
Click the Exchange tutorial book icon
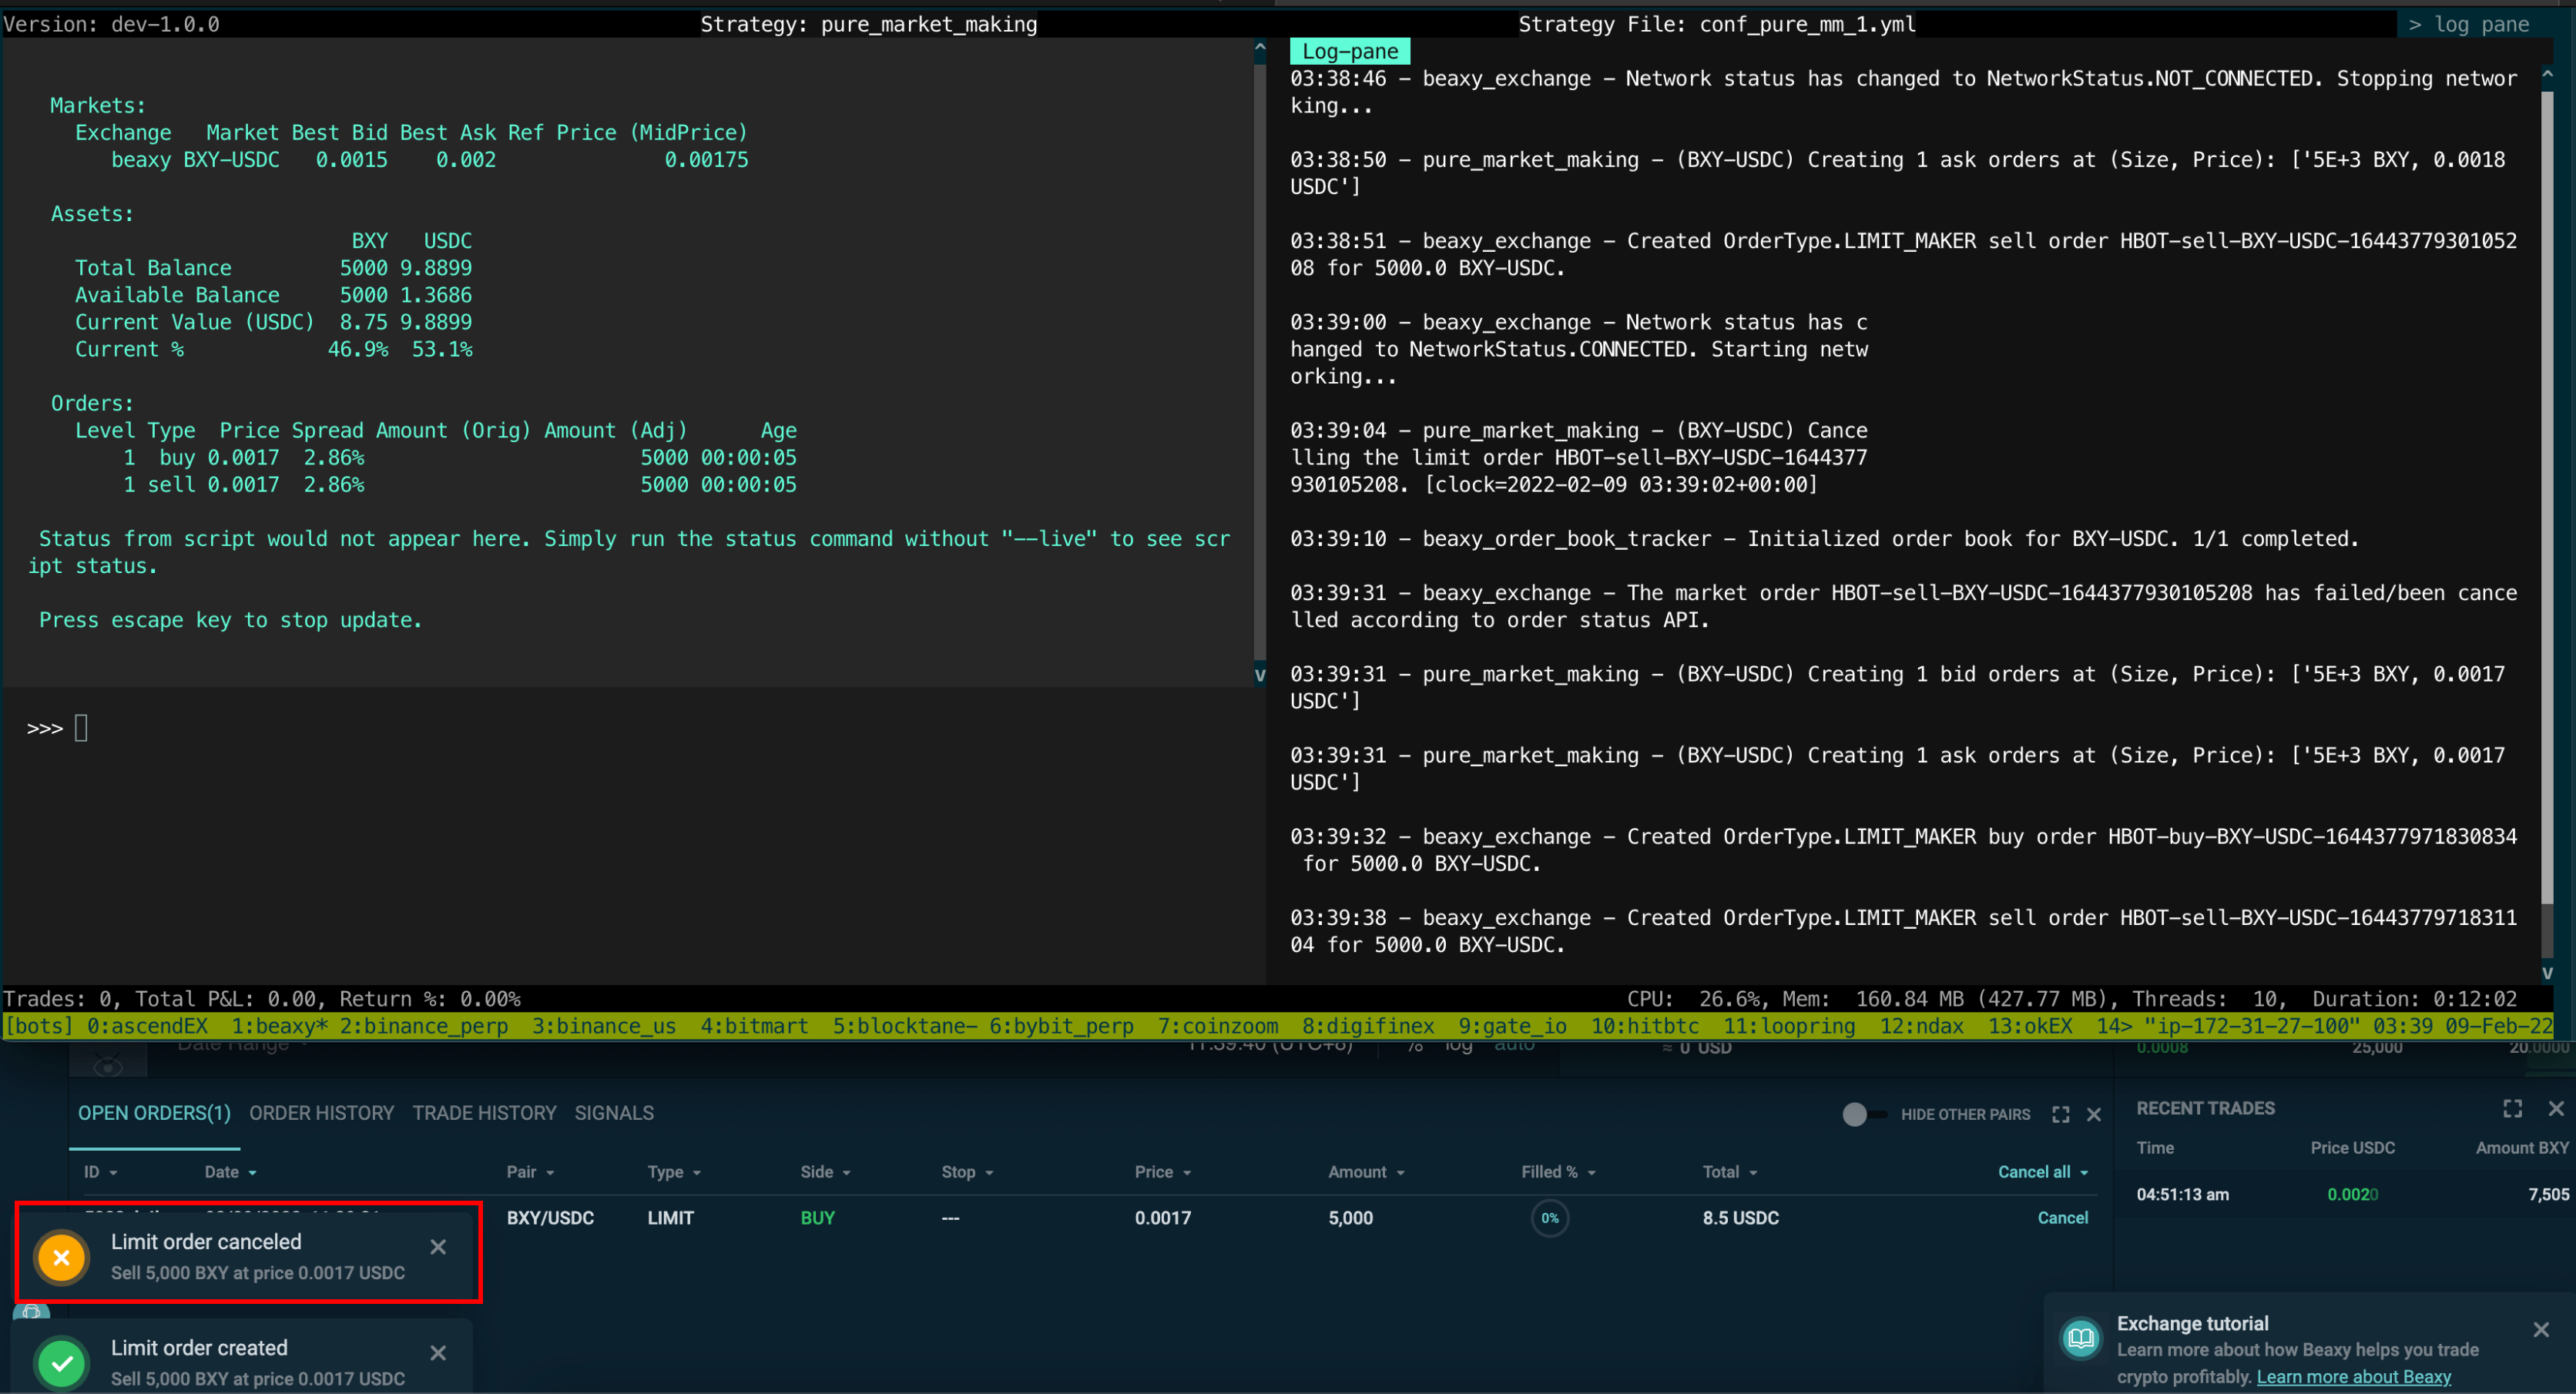pos(2081,1338)
